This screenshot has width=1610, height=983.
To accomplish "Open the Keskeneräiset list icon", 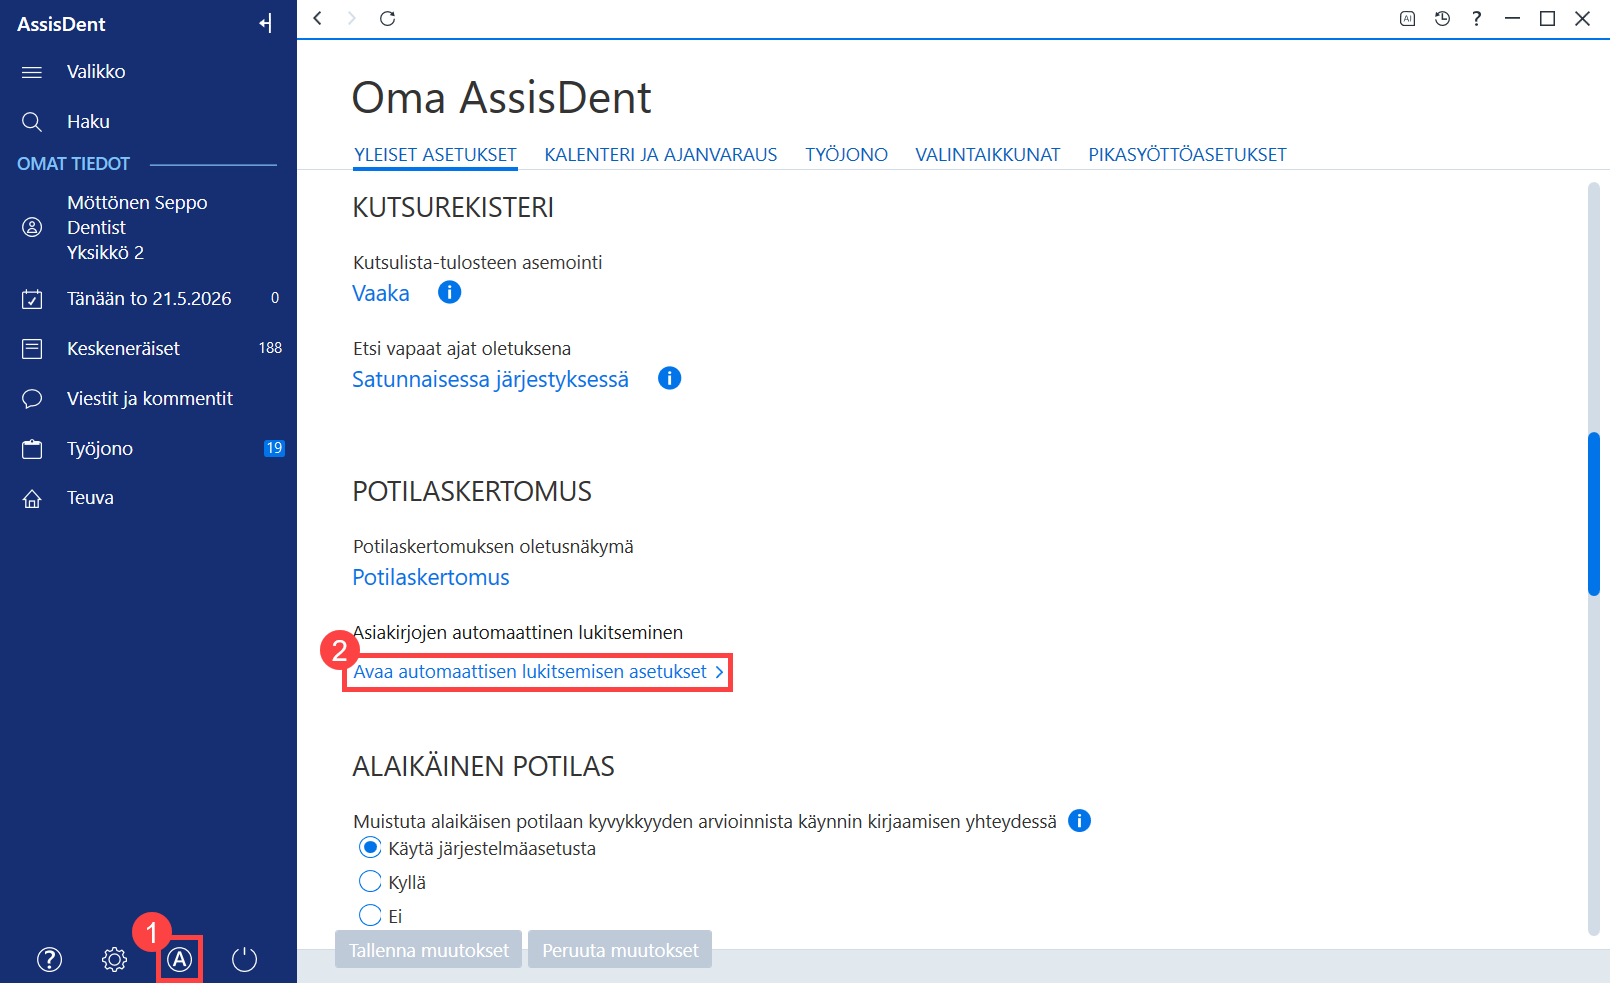I will pos(32,349).
